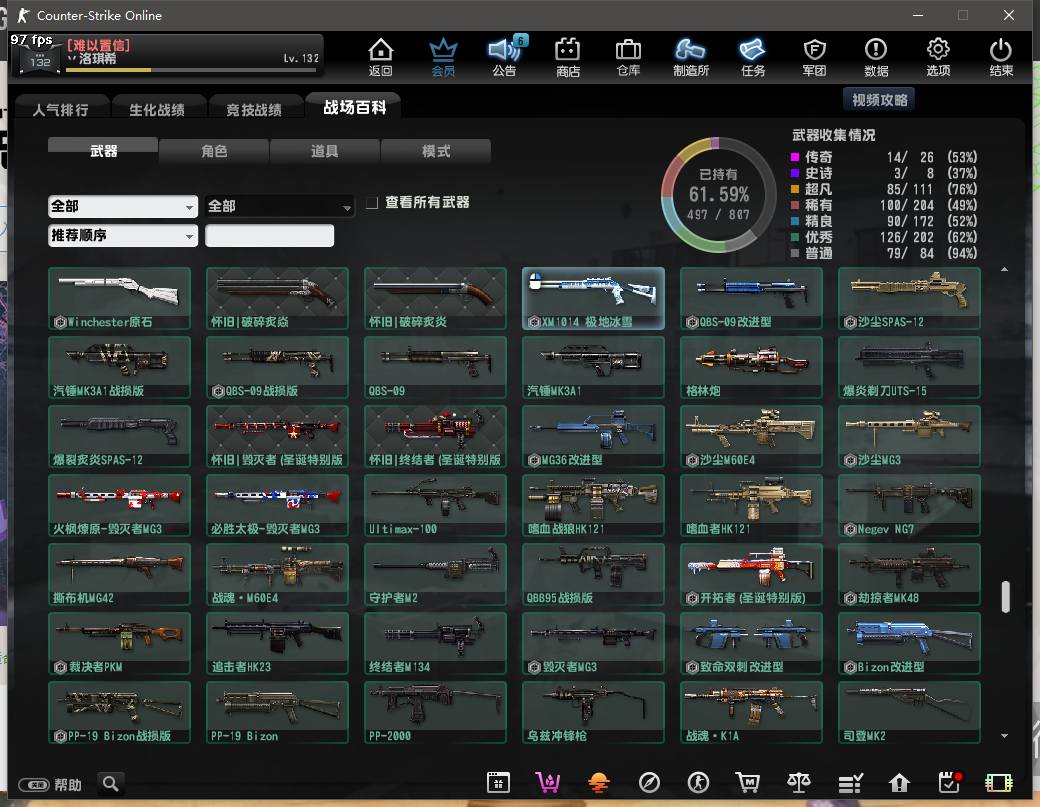Click the weapon list scrollbar thumb
The height and width of the screenshot is (807, 1040).
pyautogui.click(x=1005, y=597)
